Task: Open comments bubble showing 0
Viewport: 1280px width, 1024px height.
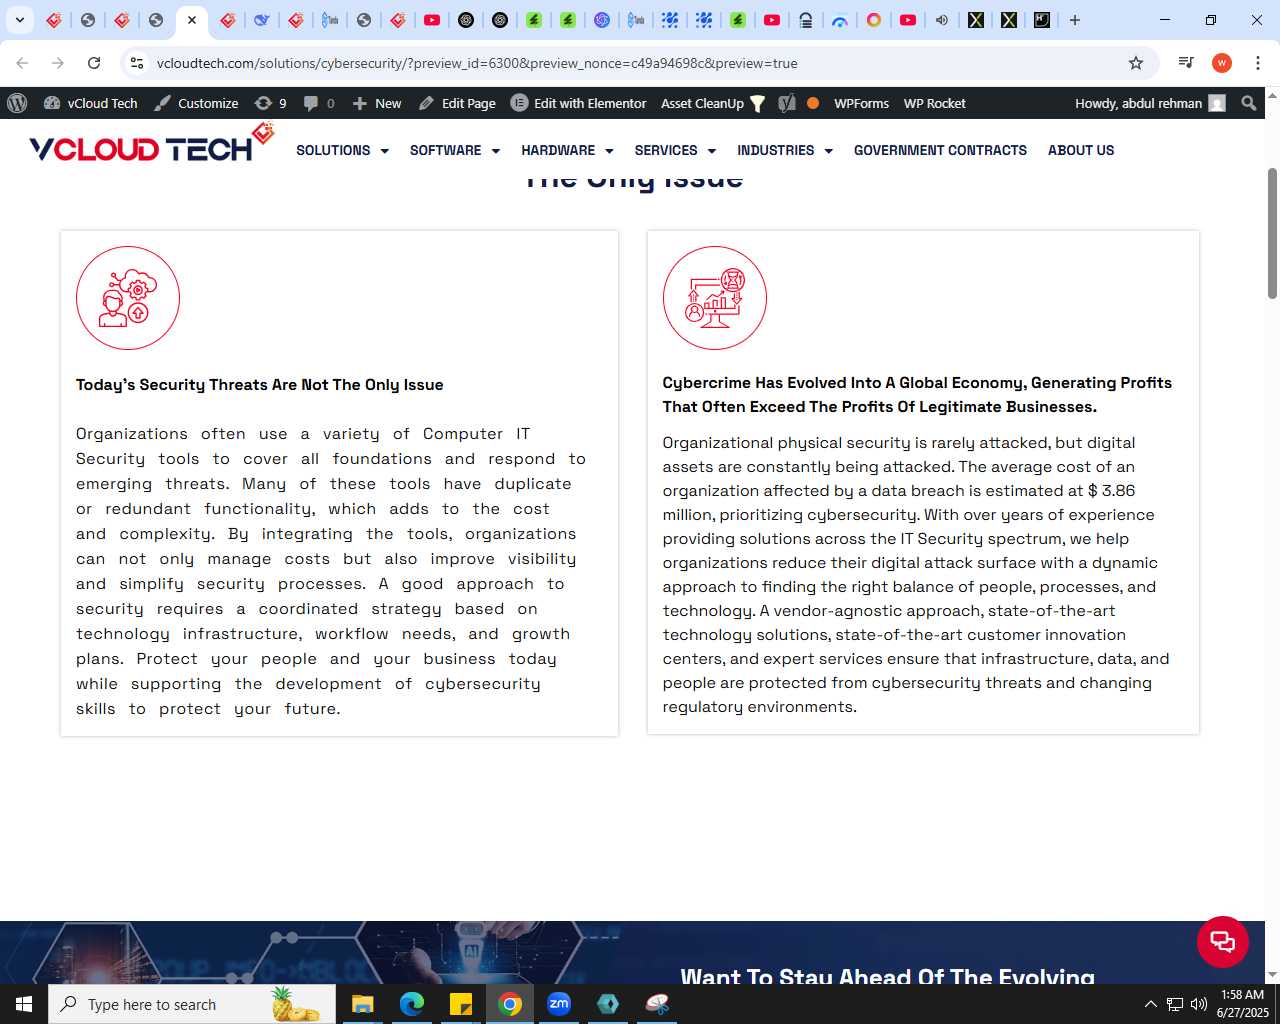Action: tap(319, 103)
